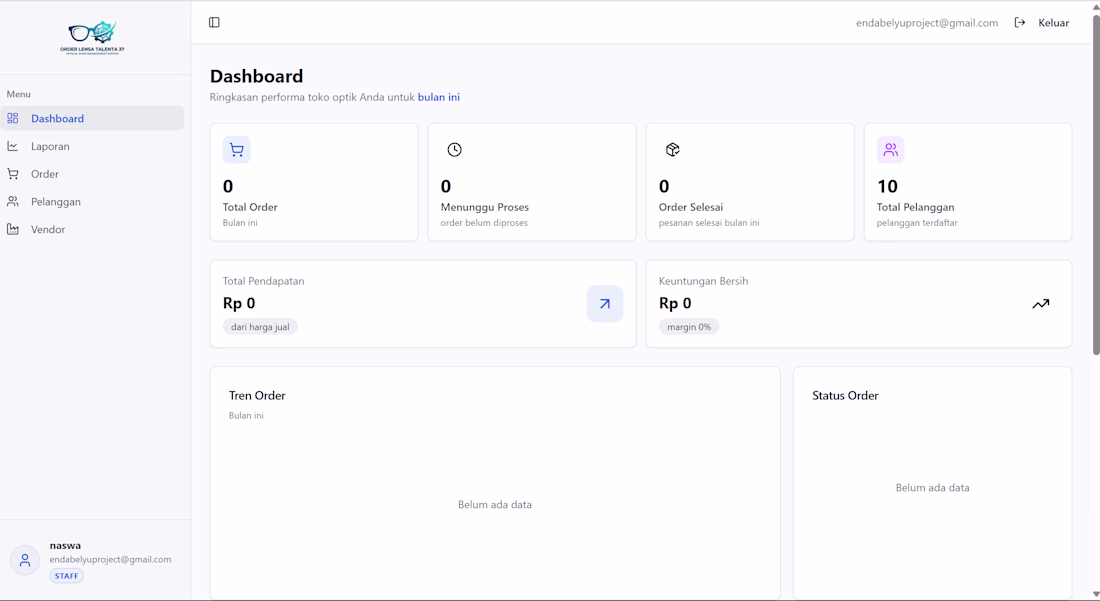
Task: Click the scrollbar down arrow
Action: pos(1096,595)
